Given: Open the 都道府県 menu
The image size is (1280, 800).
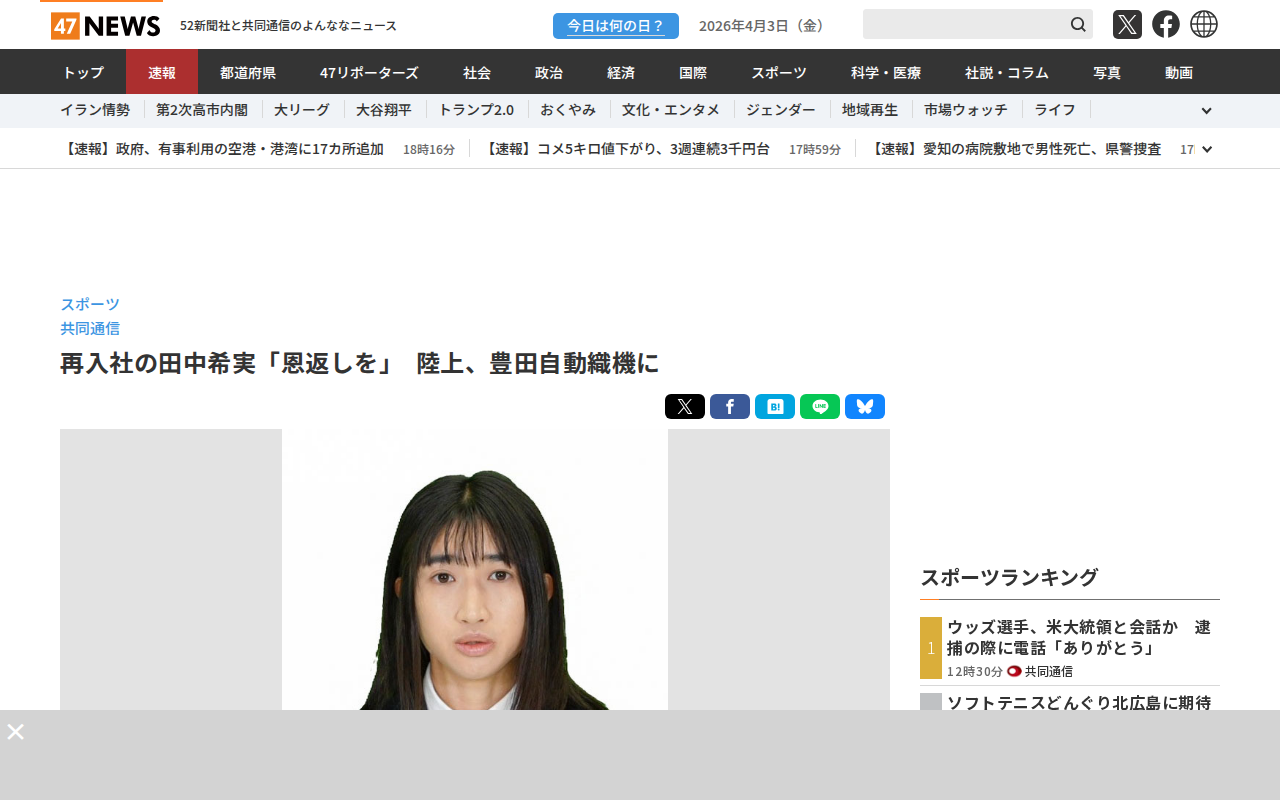Looking at the screenshot, I should coord(248,72).
